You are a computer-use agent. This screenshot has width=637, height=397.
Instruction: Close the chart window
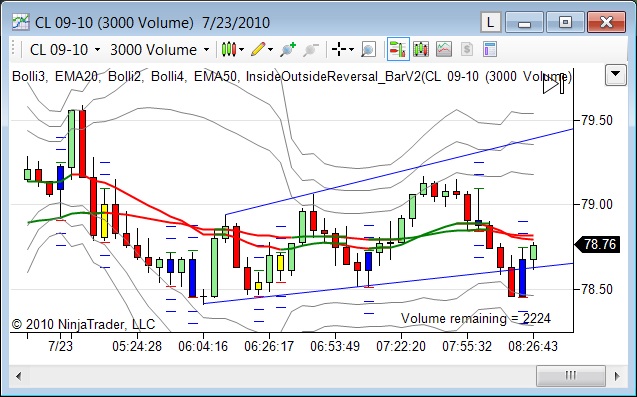pos(606,22)
